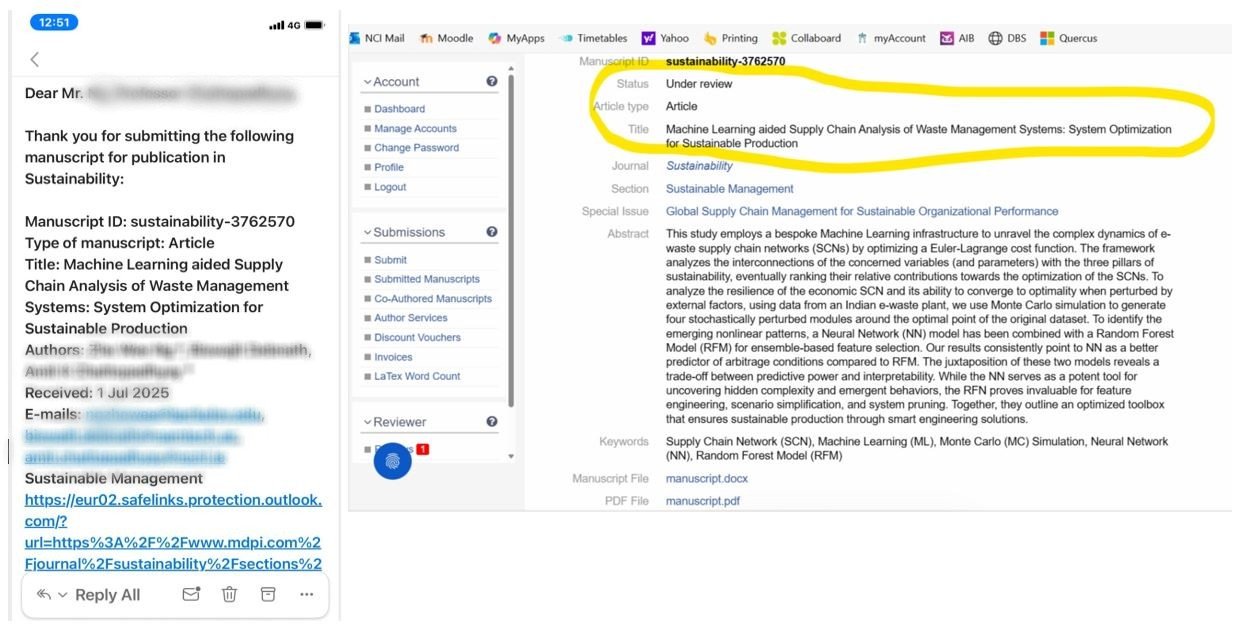The height and width of the screenshot is (635, 1243).
Task: Collapse the Submissions section
Action: coord(403,232)
